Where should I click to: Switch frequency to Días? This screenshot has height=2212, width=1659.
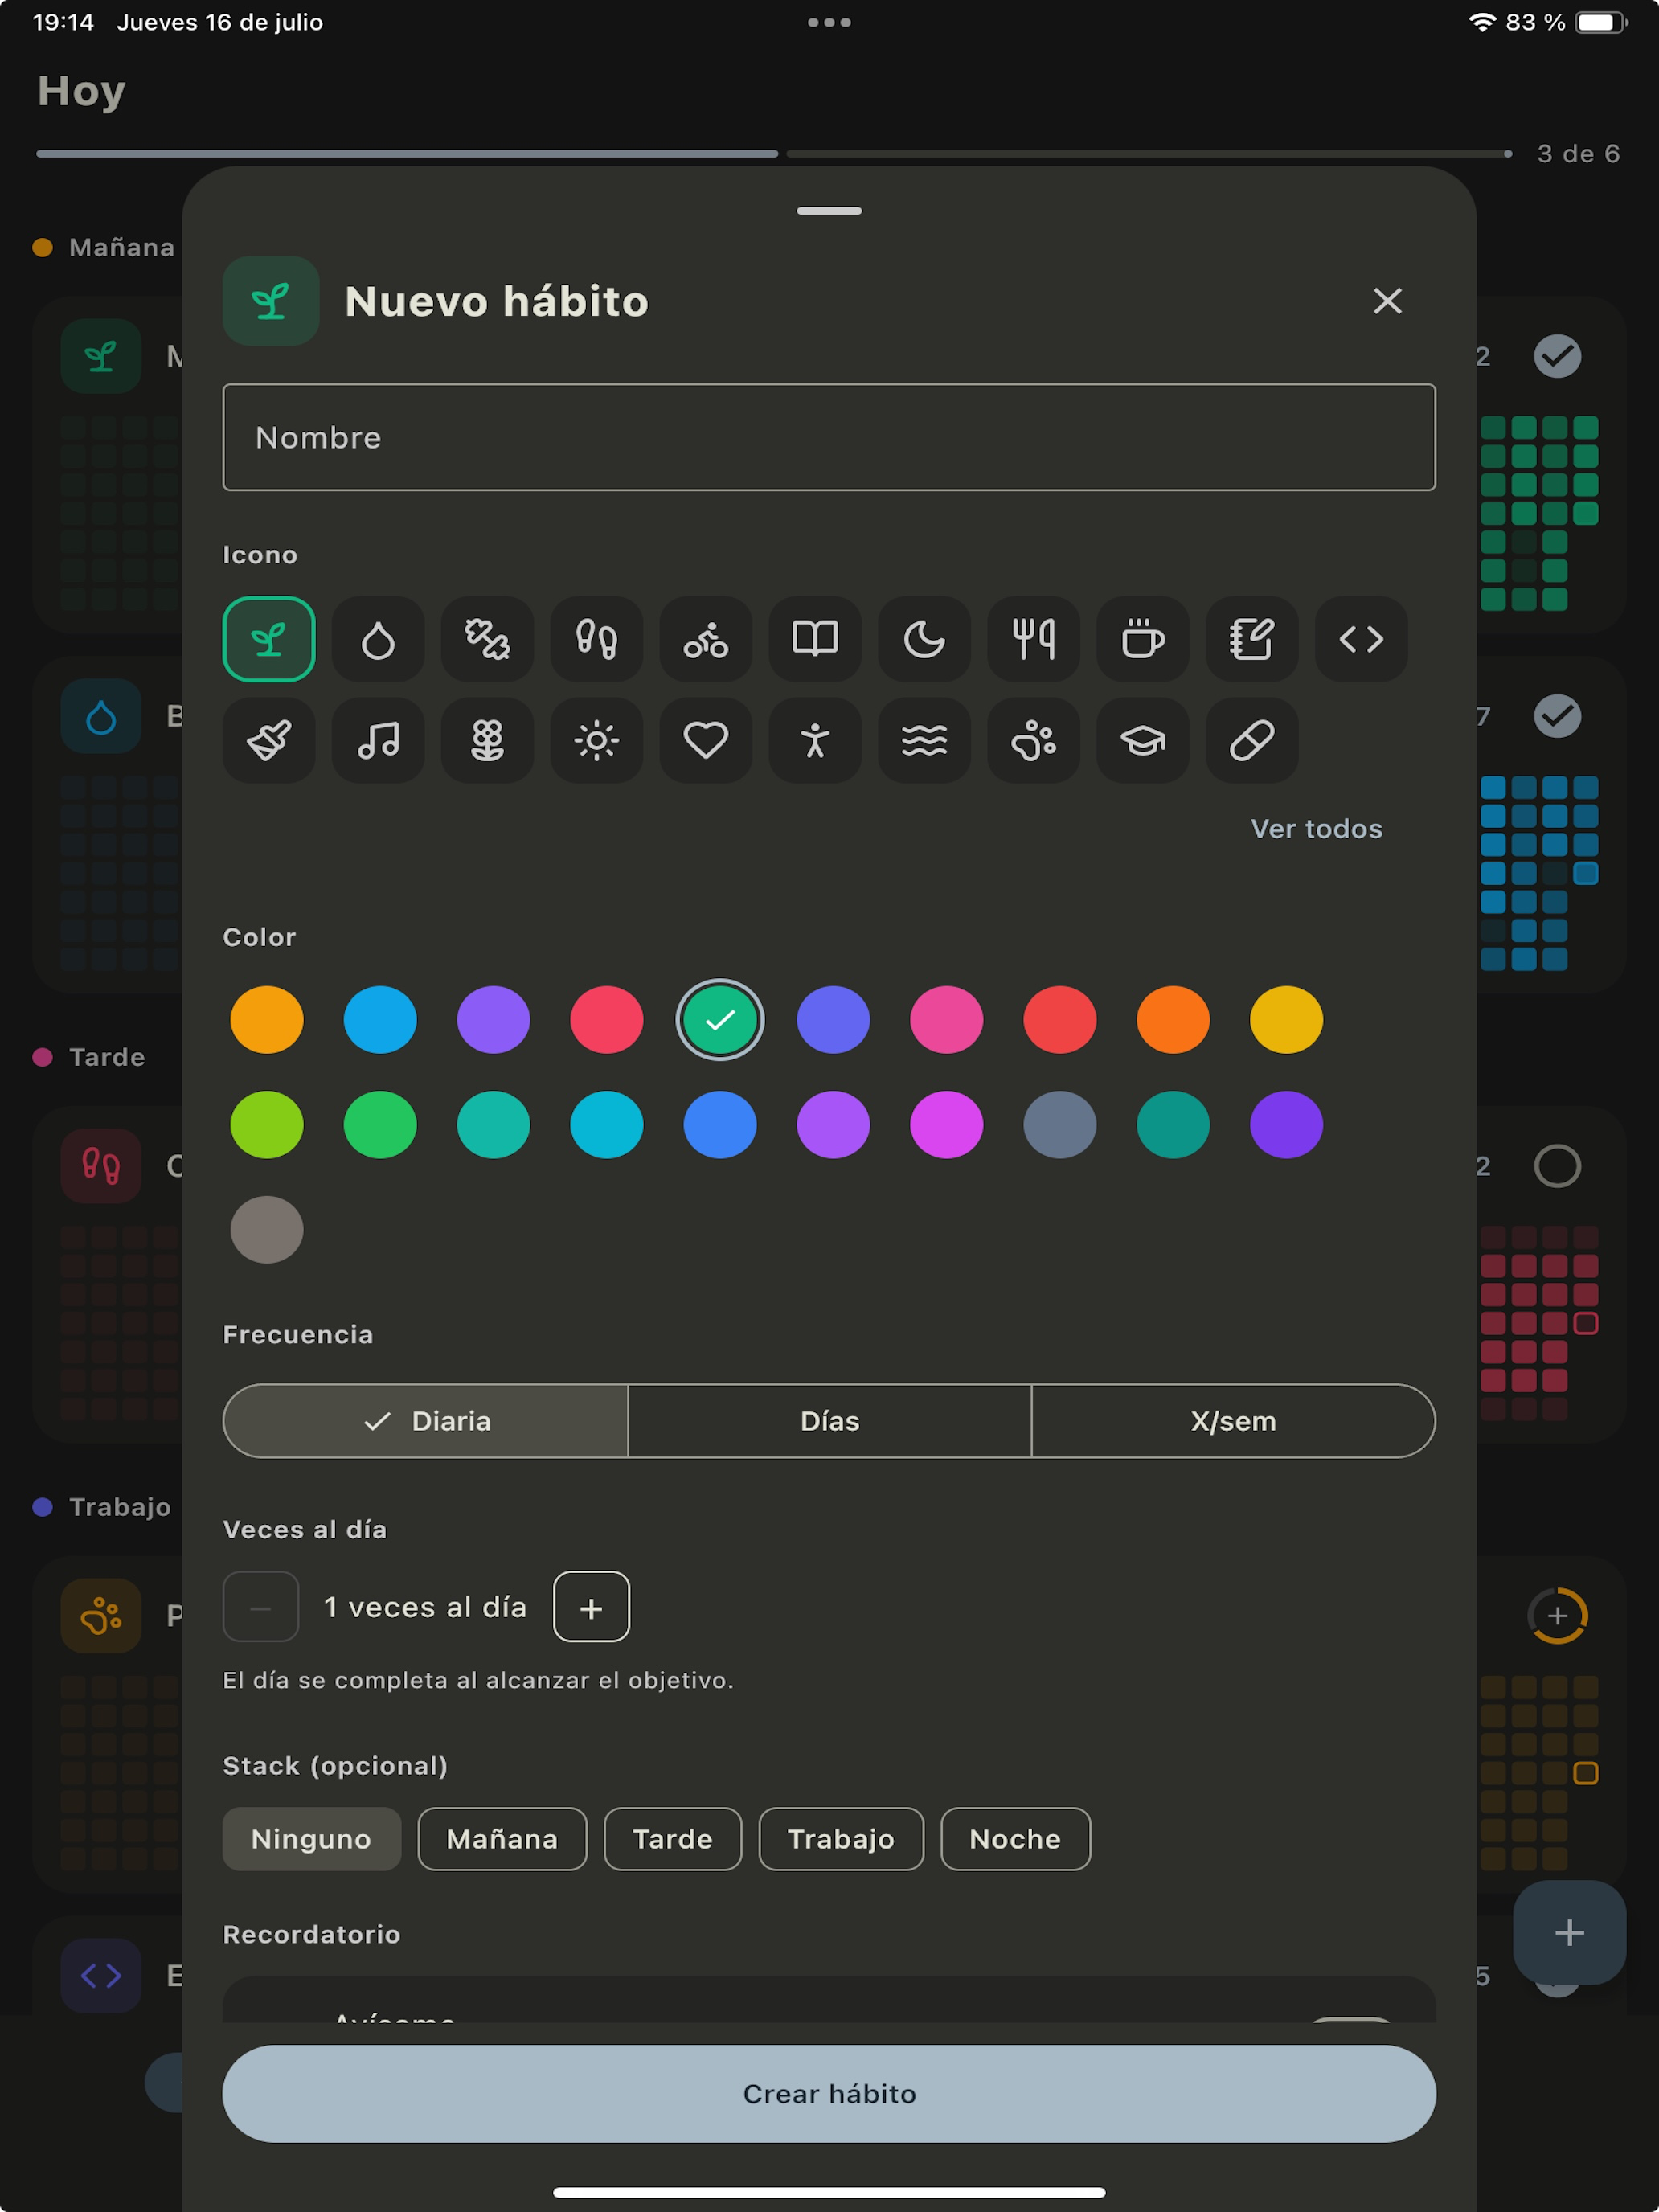pyautogui.click(x=830, y=1421)
